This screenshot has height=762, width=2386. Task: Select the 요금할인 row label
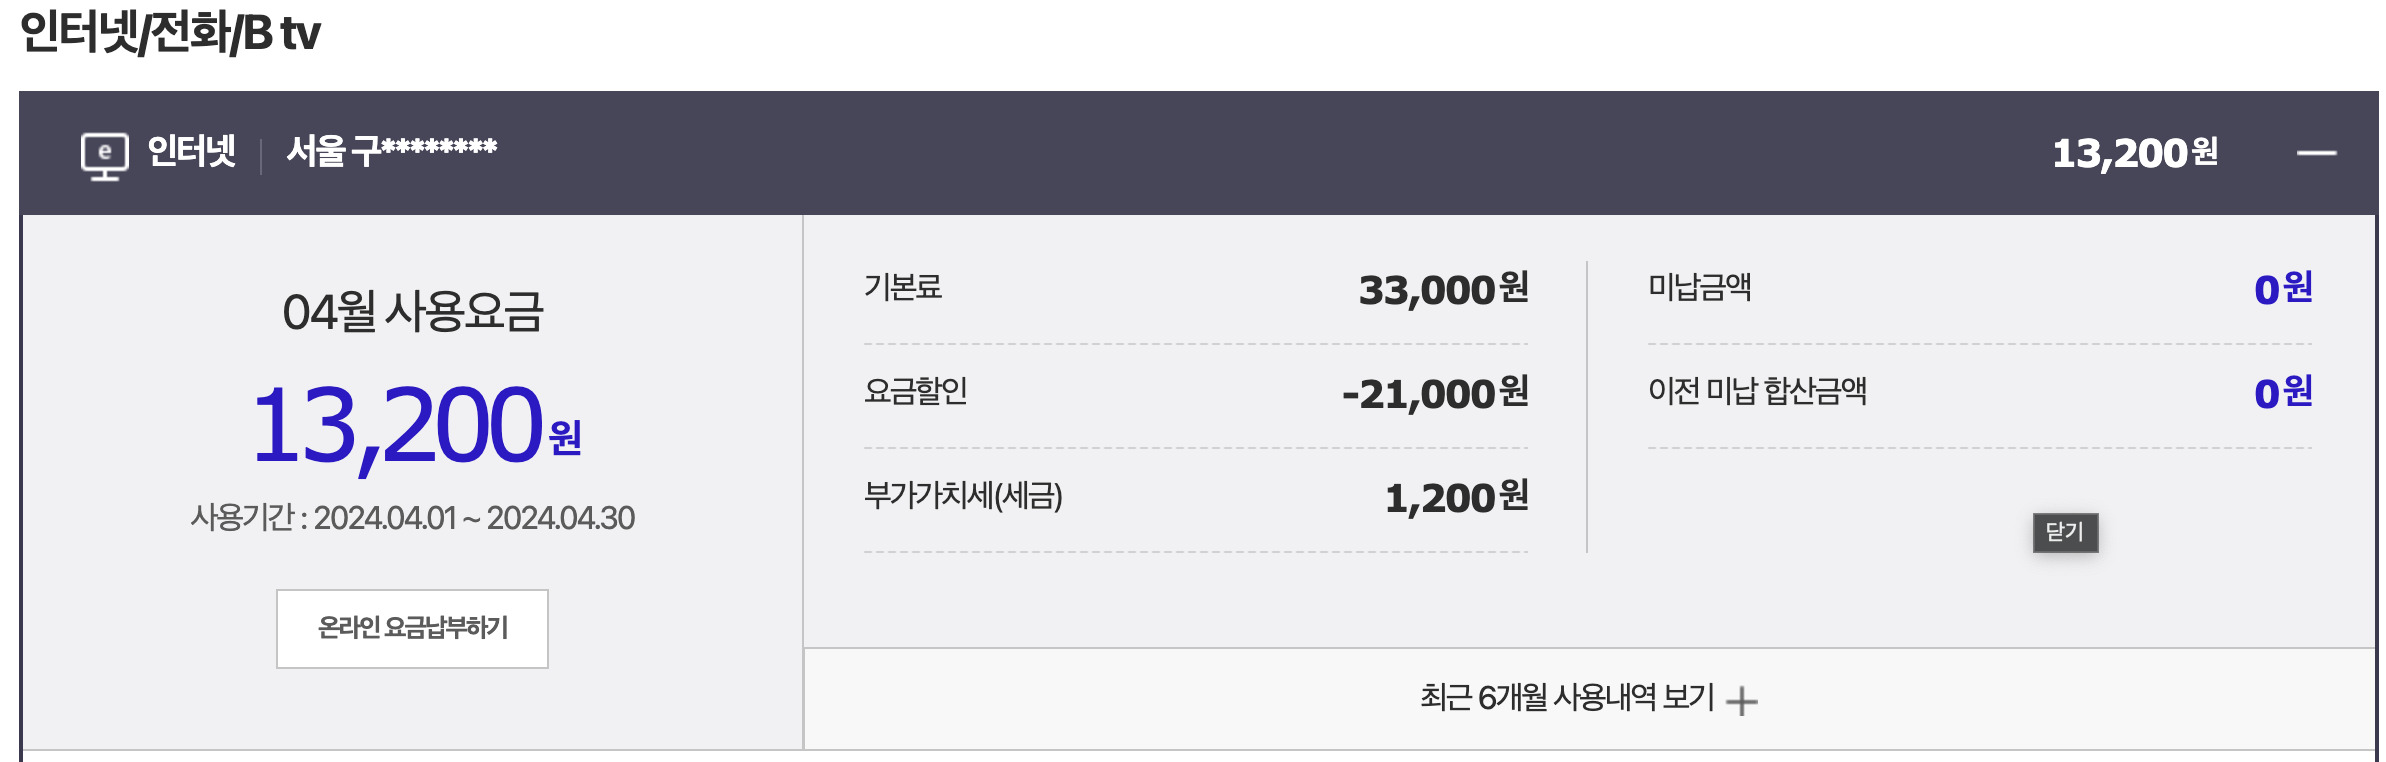(x=915, y=391)
